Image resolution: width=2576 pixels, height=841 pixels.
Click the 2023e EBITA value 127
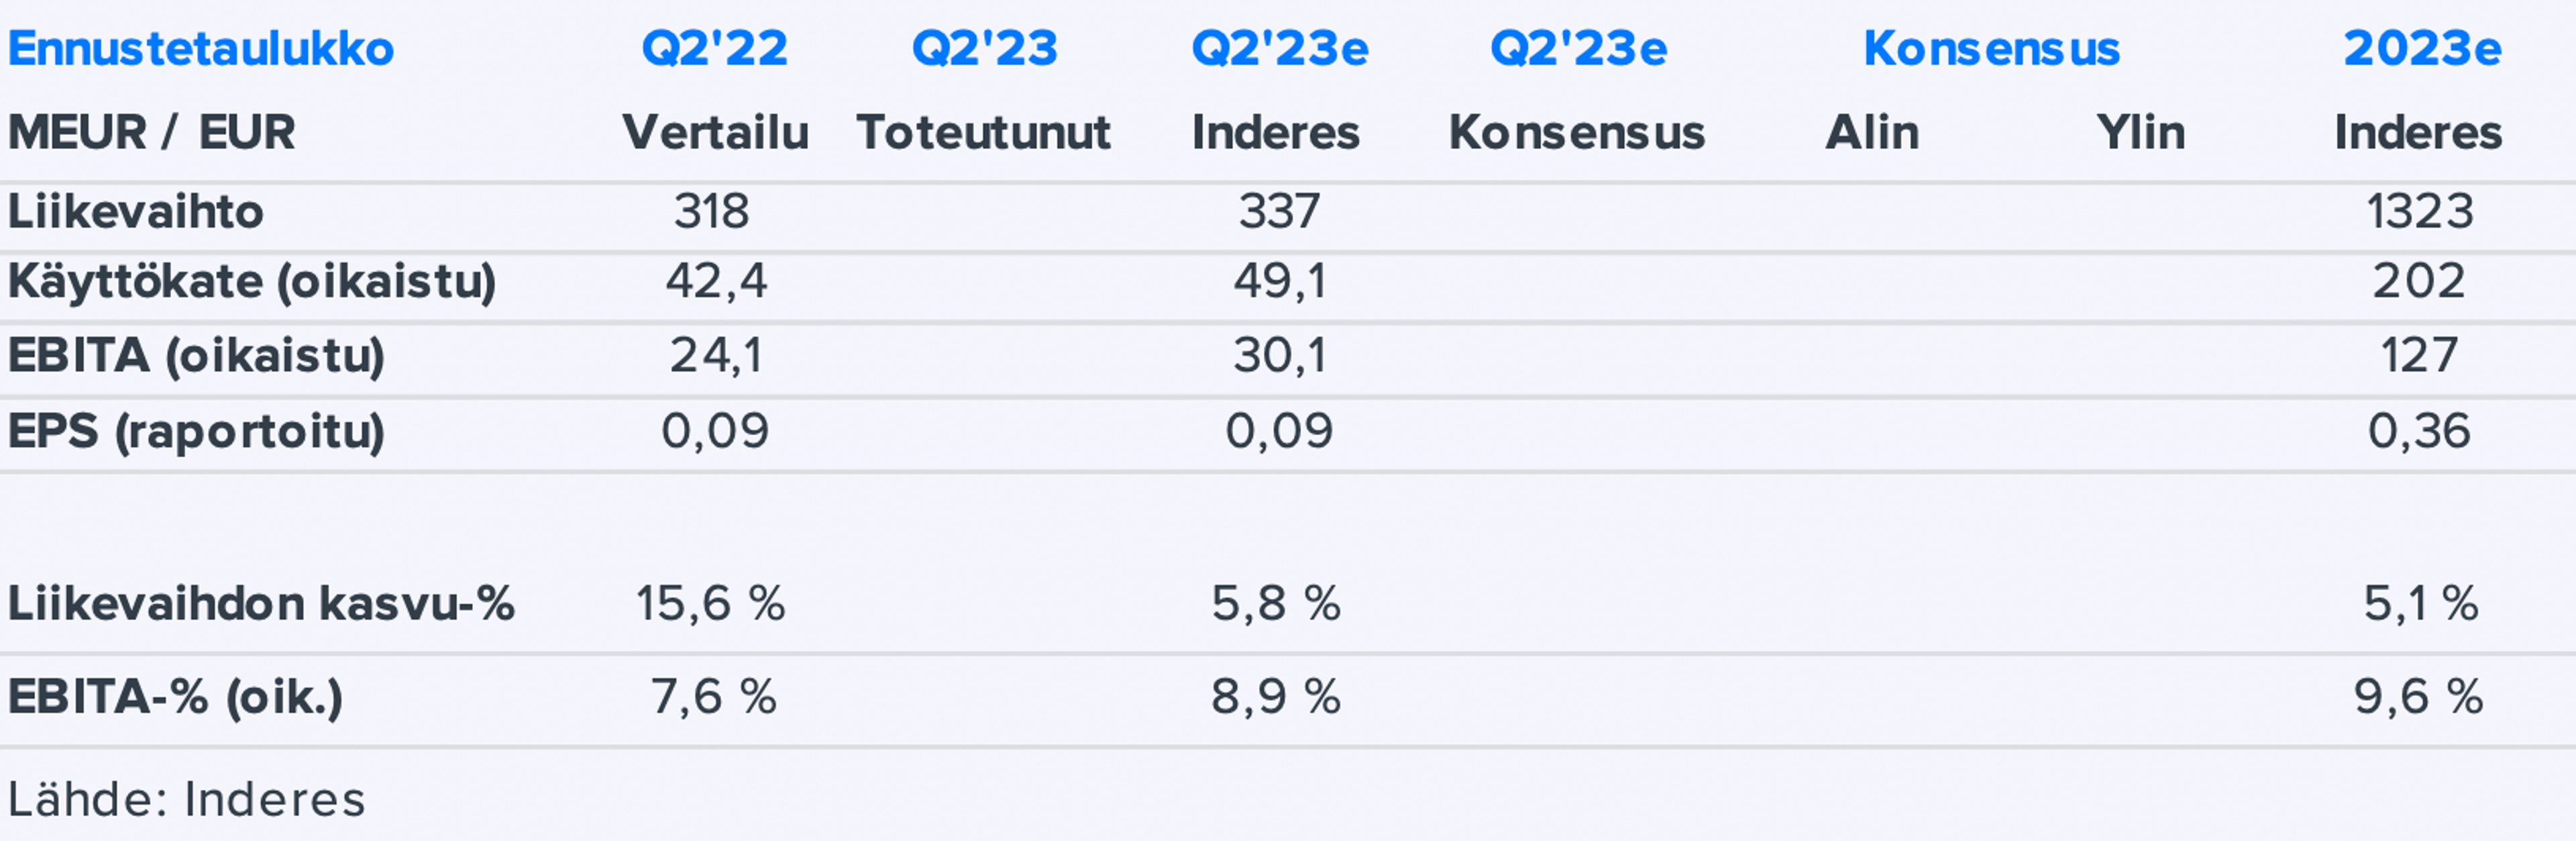pos(2418,356)
